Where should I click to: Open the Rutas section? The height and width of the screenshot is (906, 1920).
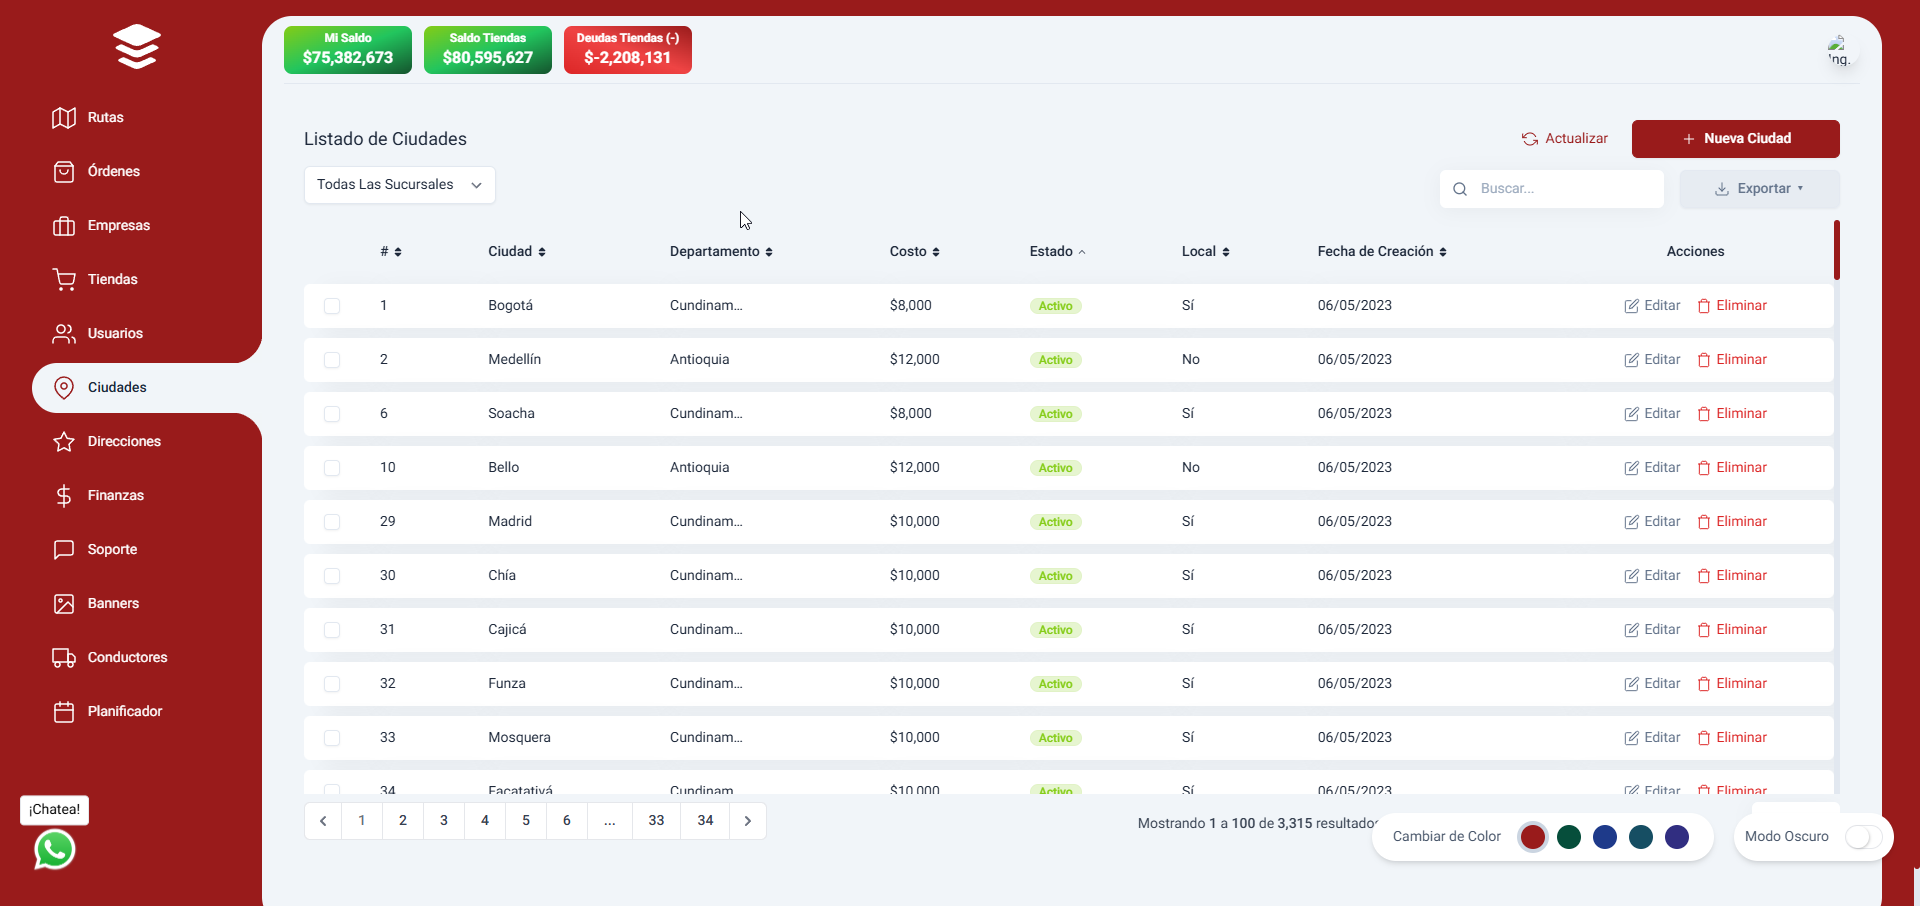(x=104, y=117)
